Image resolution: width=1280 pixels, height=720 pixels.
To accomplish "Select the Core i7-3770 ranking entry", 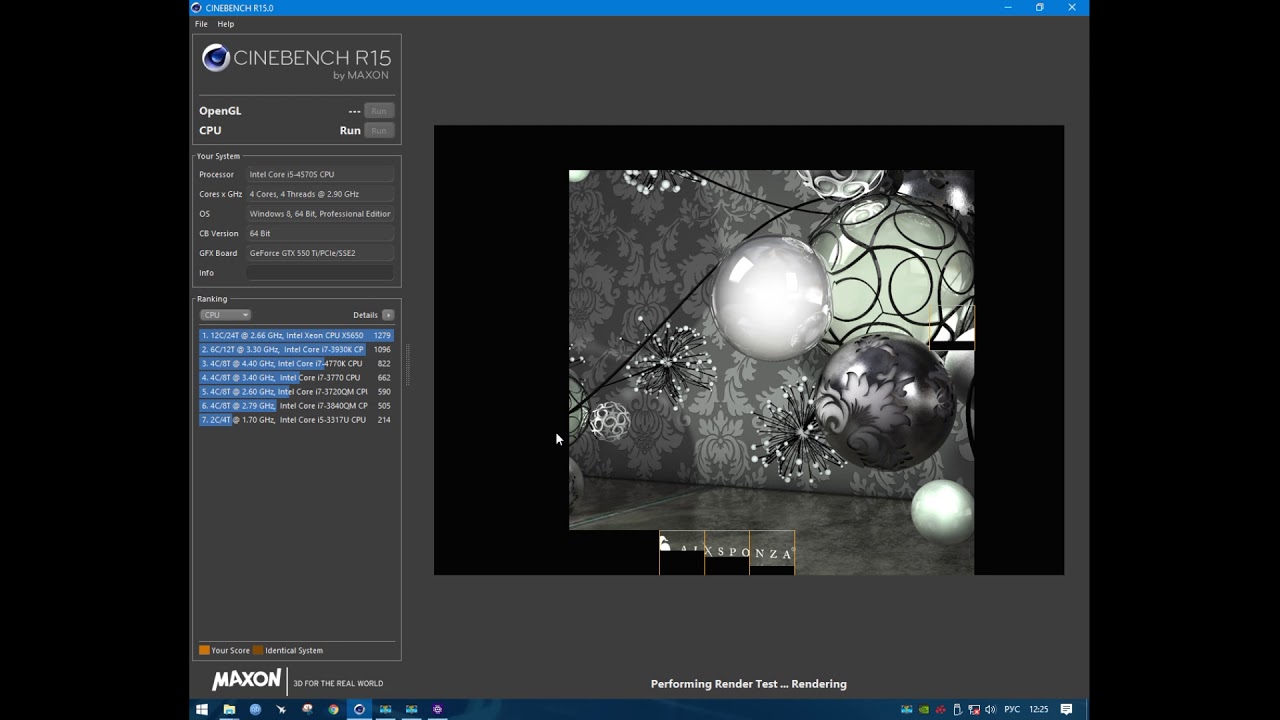I will click(296, 378).
